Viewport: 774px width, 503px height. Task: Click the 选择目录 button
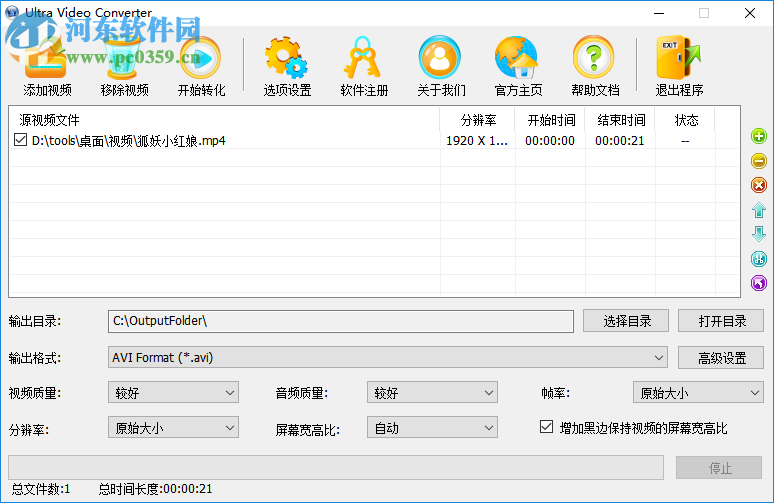(x=626, y=321)
